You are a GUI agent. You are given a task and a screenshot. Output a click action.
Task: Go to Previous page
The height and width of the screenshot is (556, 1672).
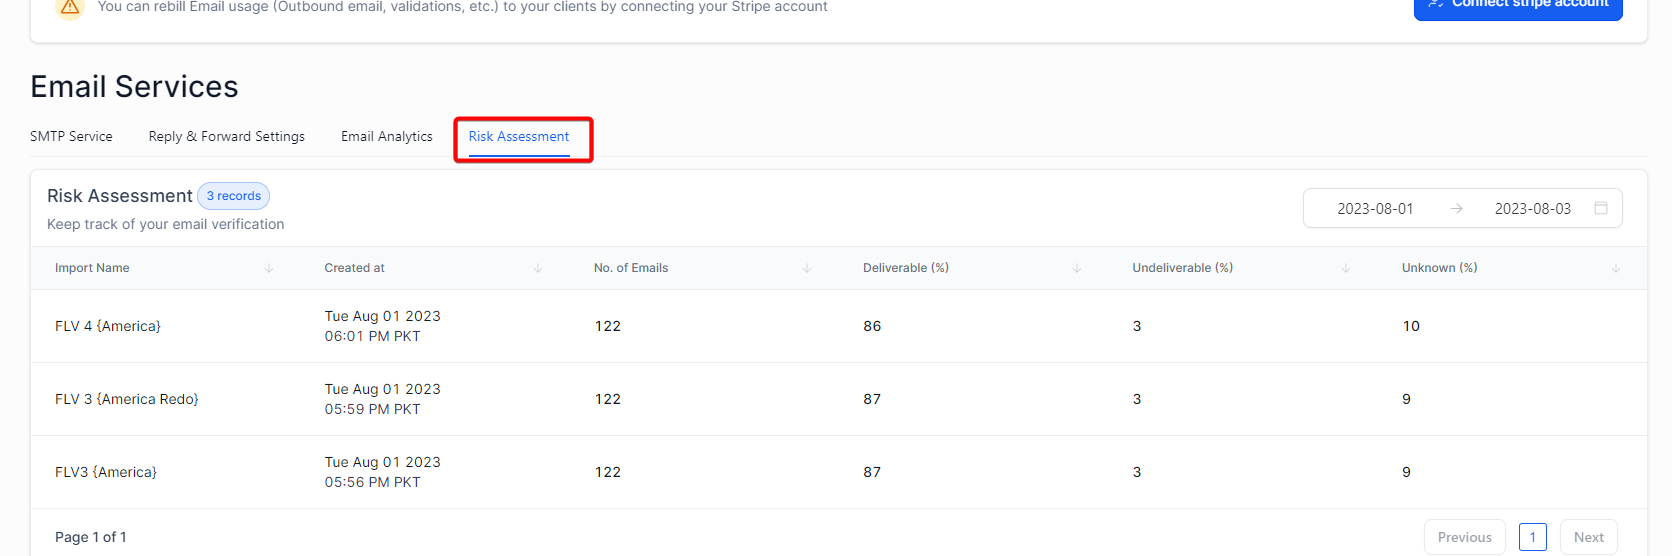tap(1465, 537)
